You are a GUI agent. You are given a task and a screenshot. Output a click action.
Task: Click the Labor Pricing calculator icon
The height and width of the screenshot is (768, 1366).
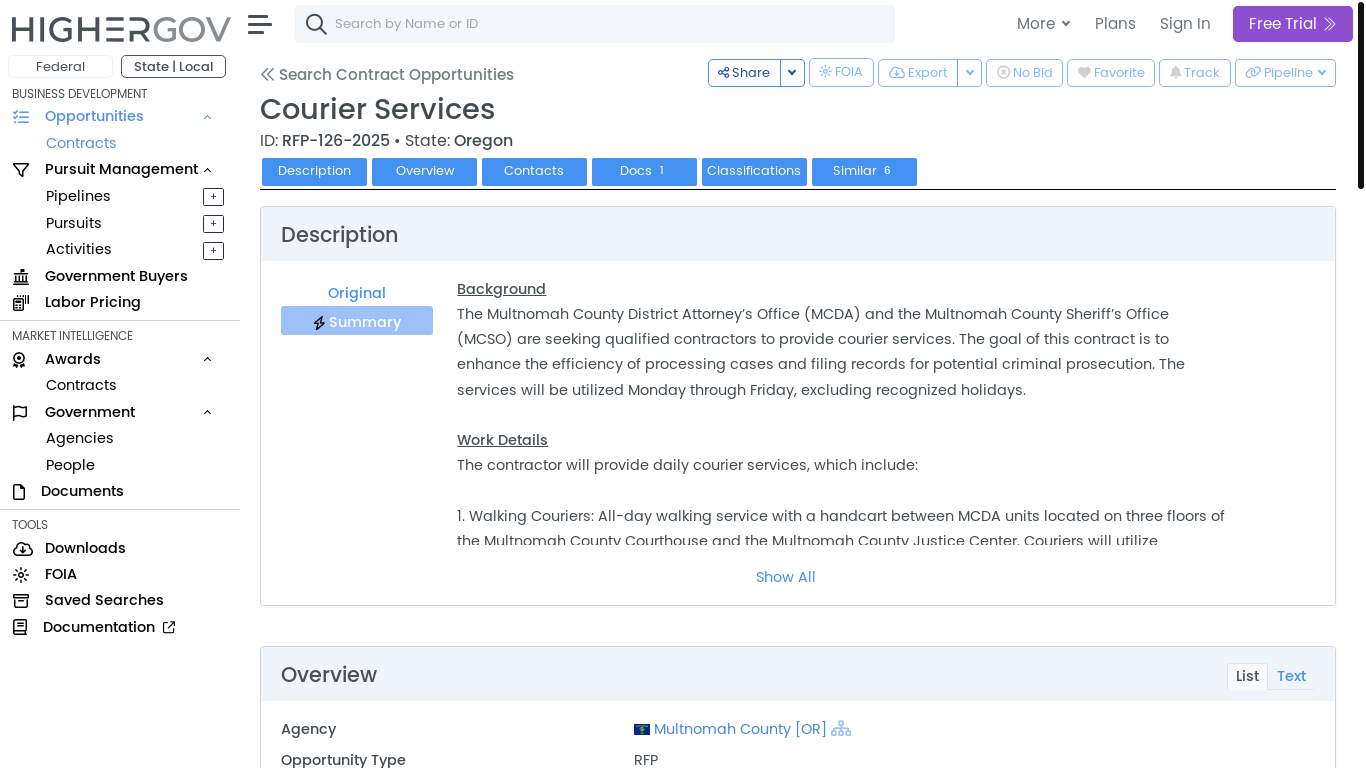[x=21, y=303]
